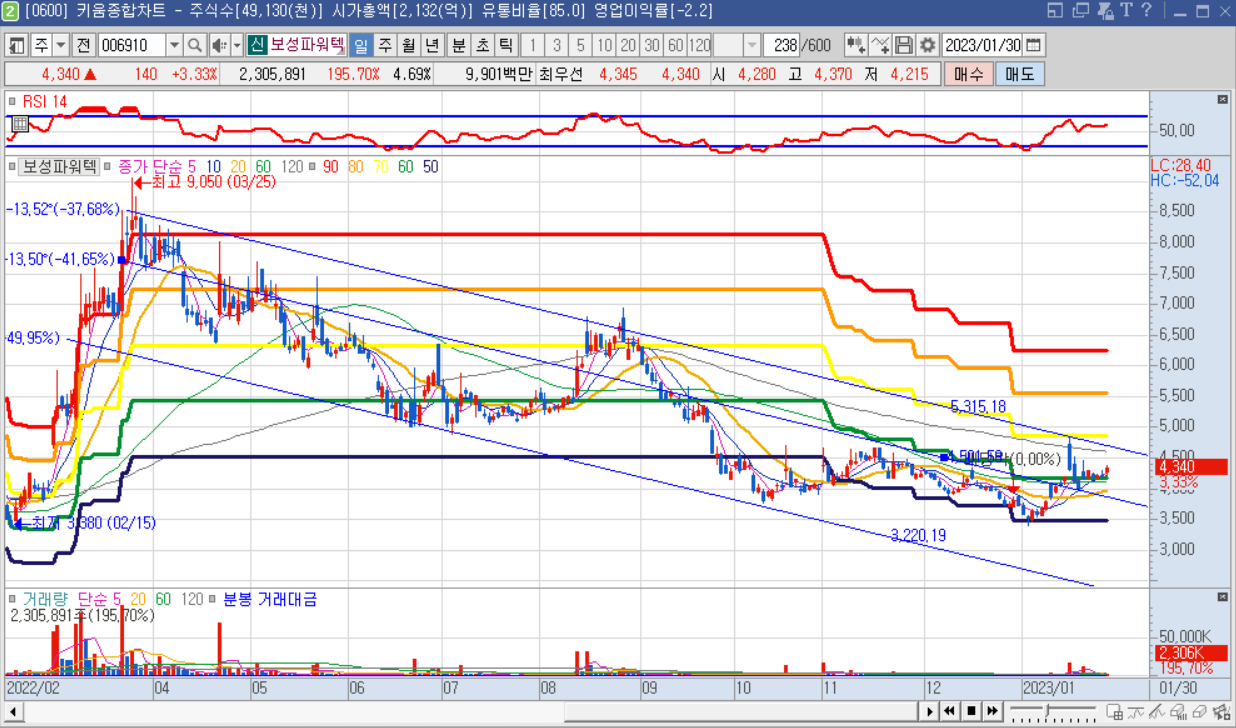
Task: Click the 매수 buy button
Action: [x=968, y=74]
